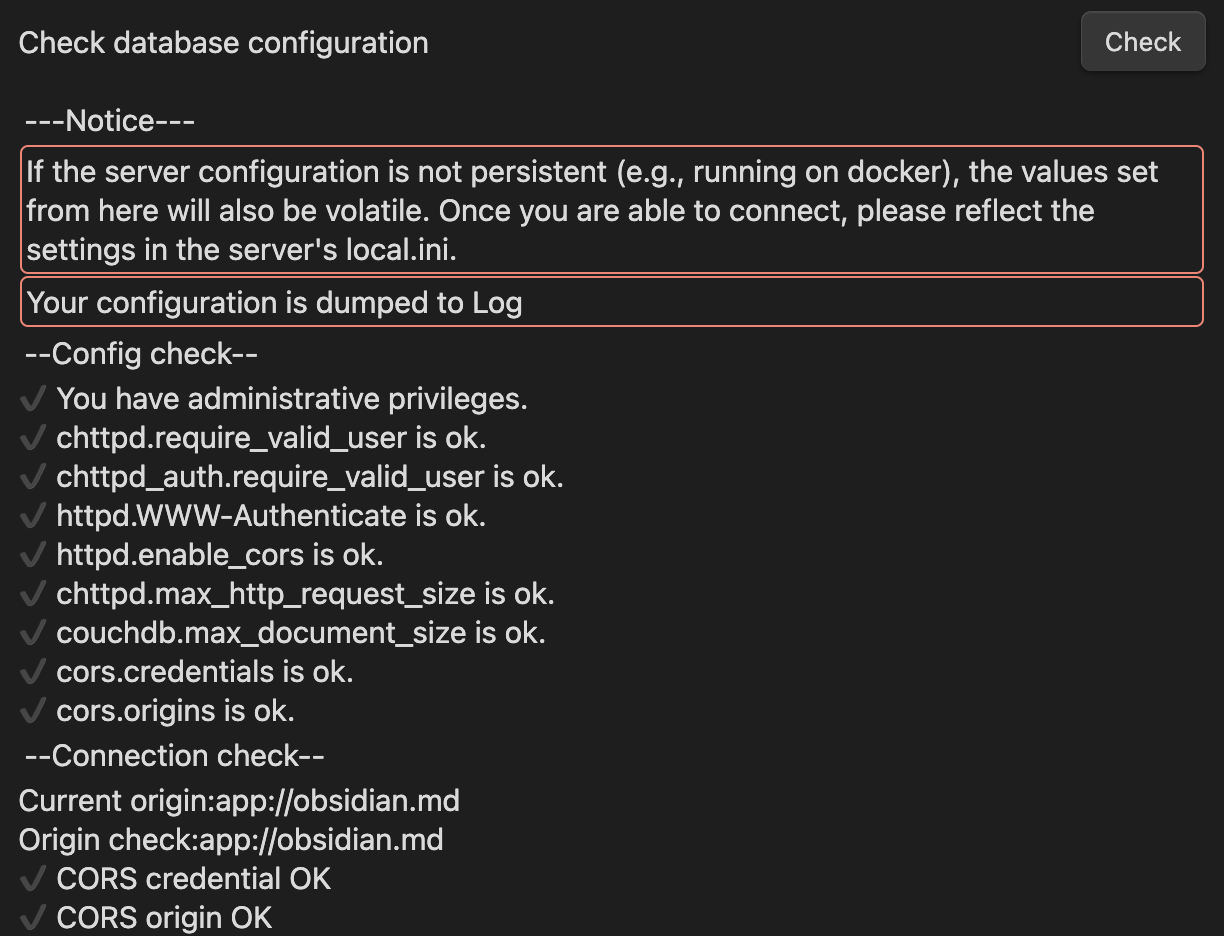Click the checkmark beside administrative privileges
This screenshot has height=936, width=1224.
click(33, 400)
